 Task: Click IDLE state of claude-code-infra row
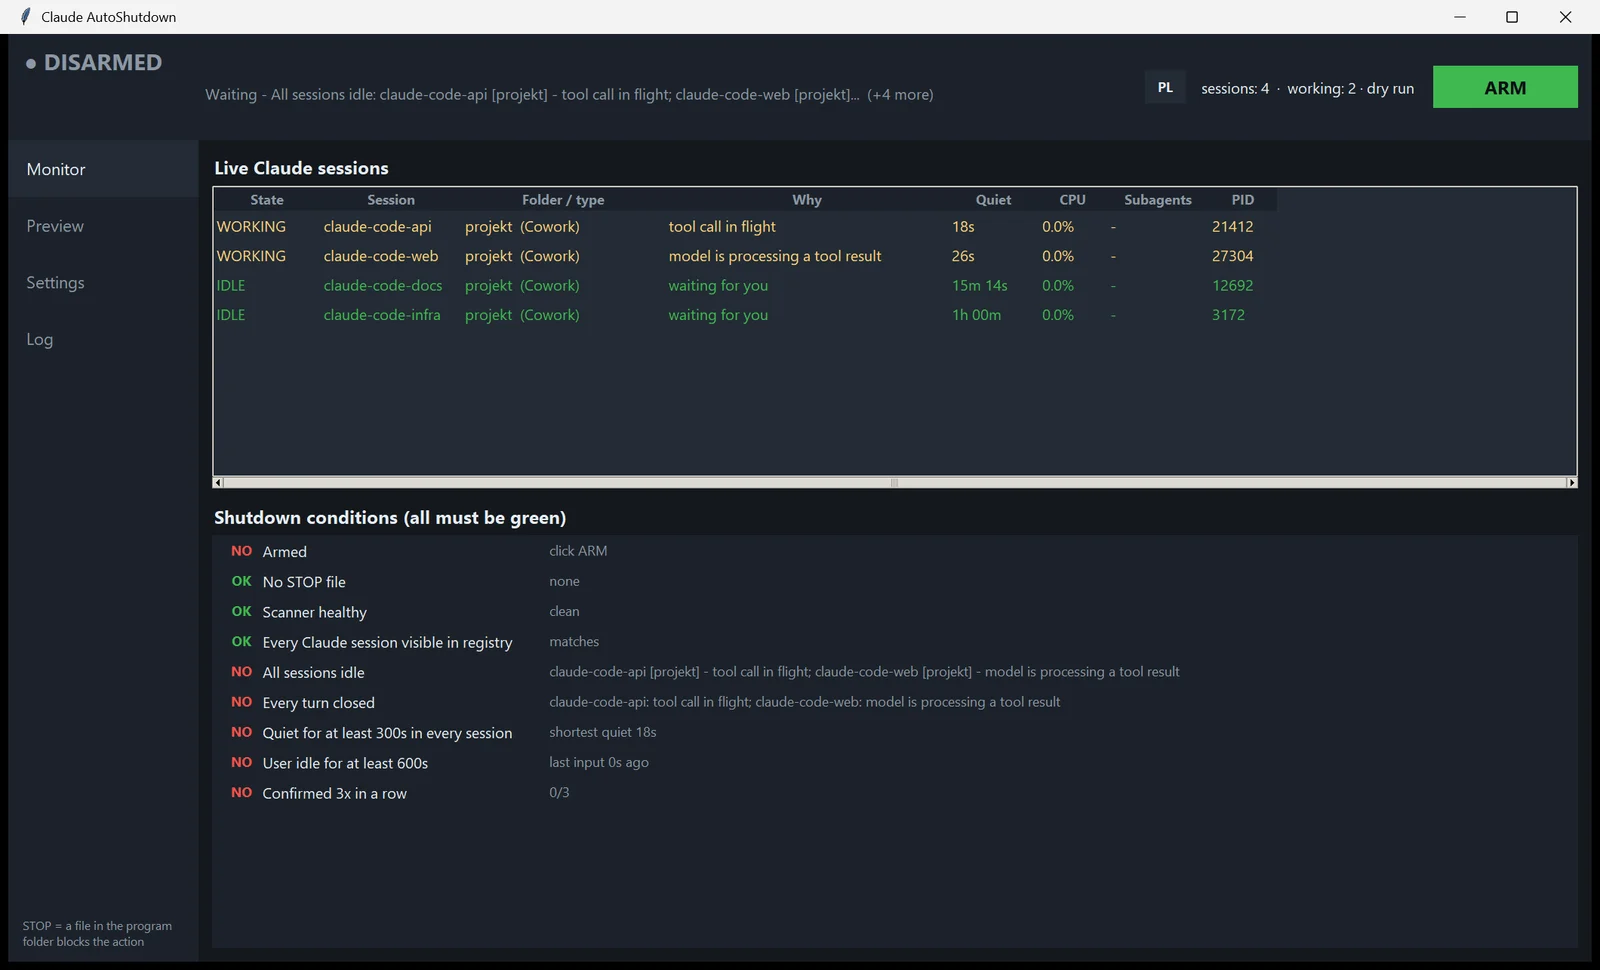point(231,315)
